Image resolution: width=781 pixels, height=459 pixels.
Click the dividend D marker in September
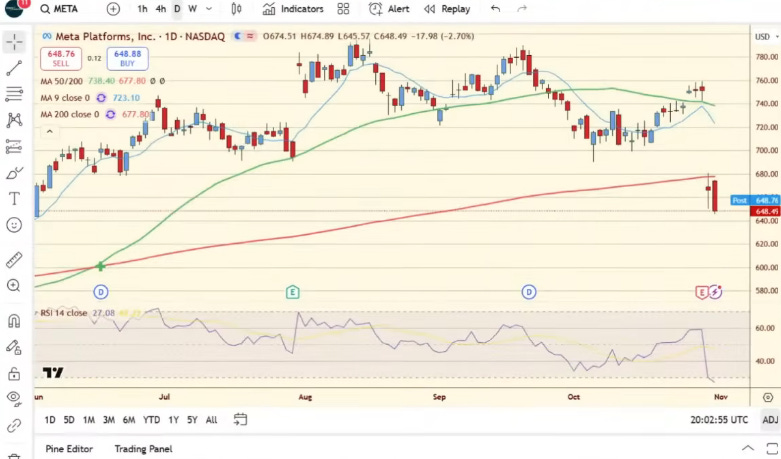point(529,292)
